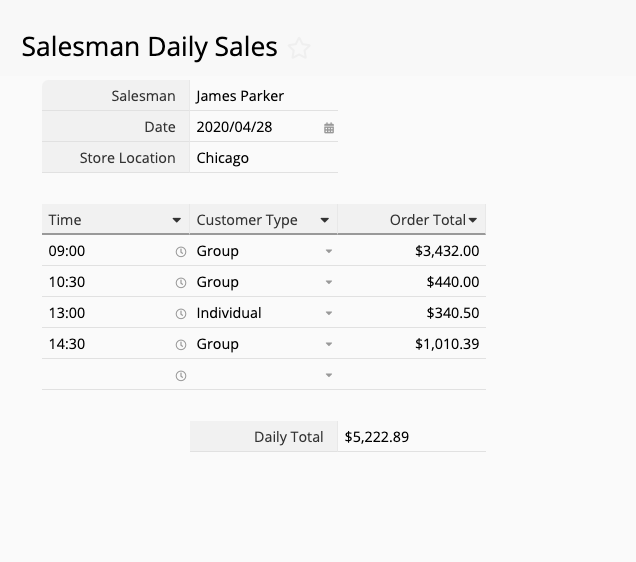Open the clock picker for 14:30 row
636x562 pixels.
181,345
